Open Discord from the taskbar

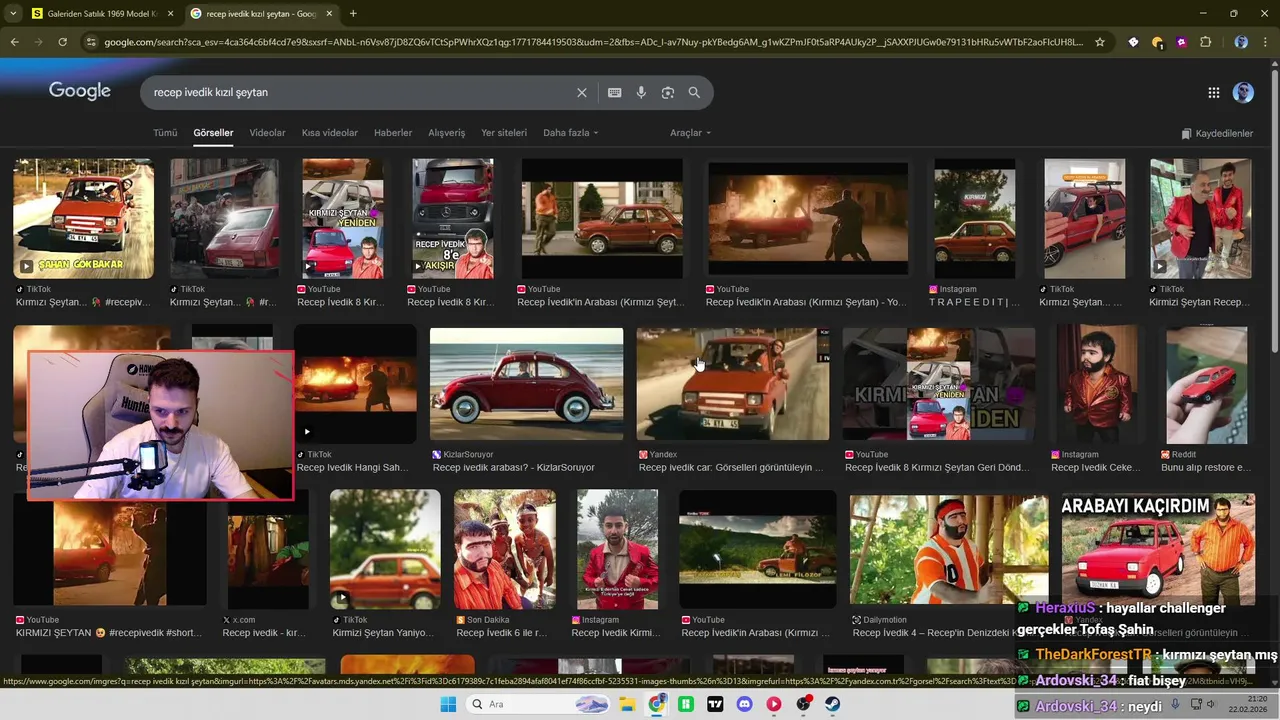[744, 704]
